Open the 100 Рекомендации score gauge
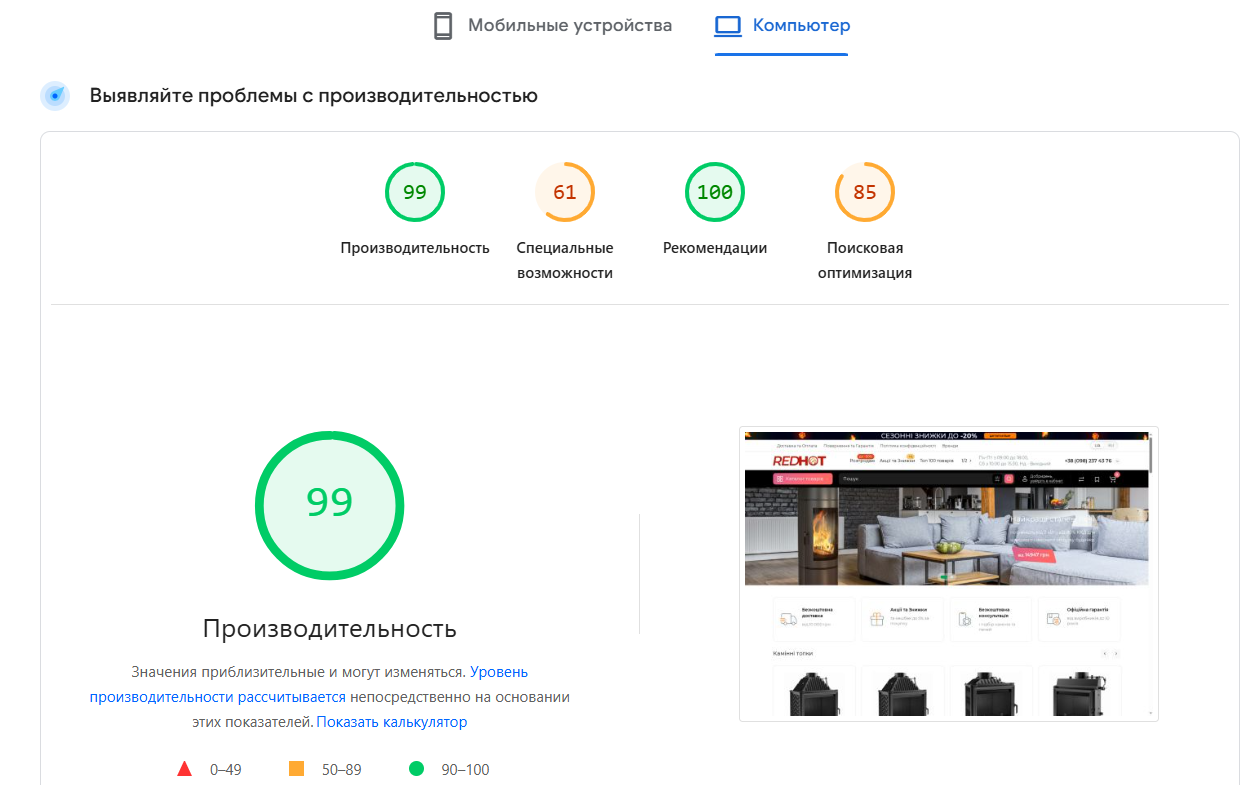This screenshot has height=785, width=1242. point(715,192)
